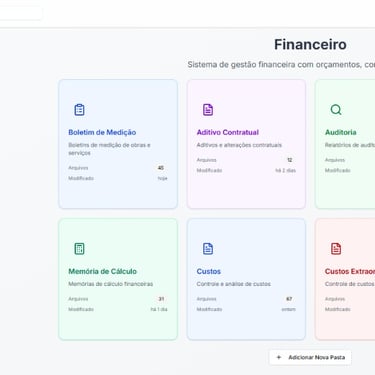The height and width of the screenshot is (375, 375).
Task: Click the Modificado ontem value in Custos
Action: pos(289,309)
